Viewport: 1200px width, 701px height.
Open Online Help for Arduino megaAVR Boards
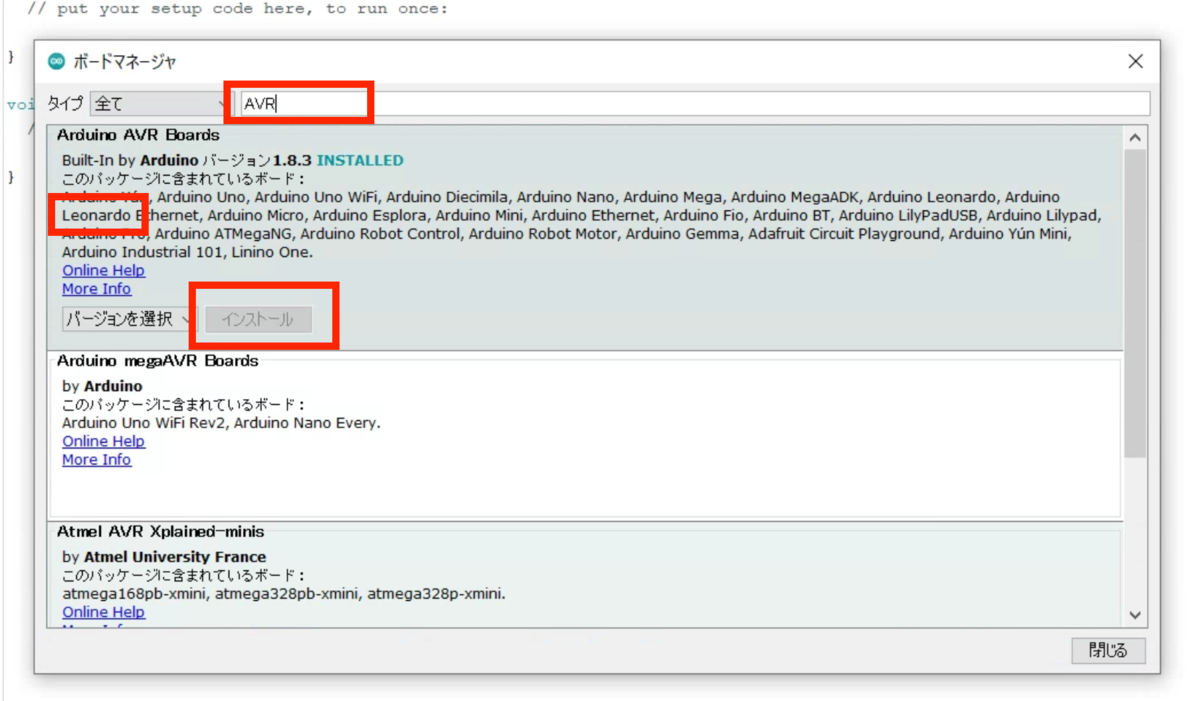coord(103,441)
